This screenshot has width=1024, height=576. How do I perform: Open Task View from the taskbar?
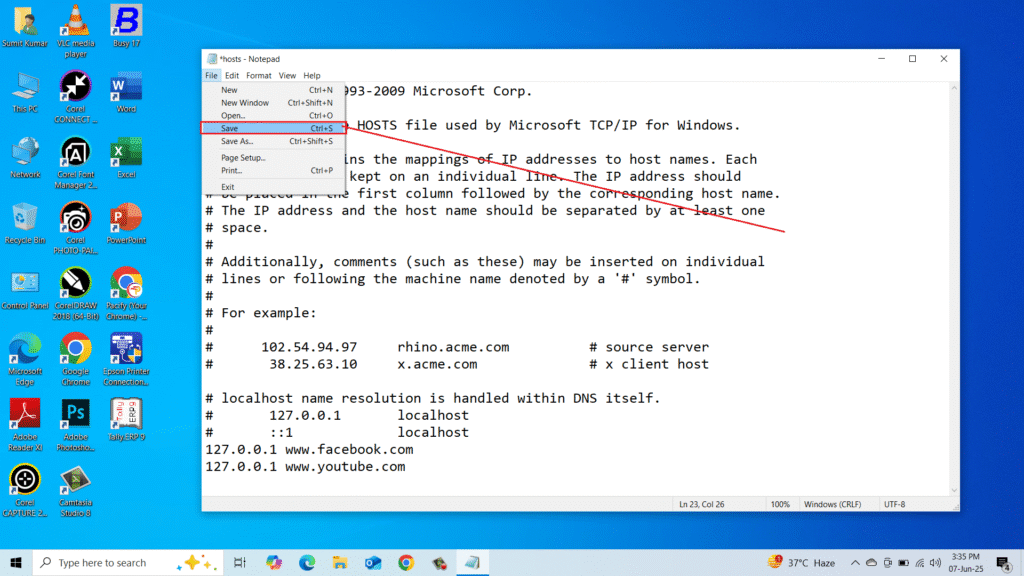point(240,562)
